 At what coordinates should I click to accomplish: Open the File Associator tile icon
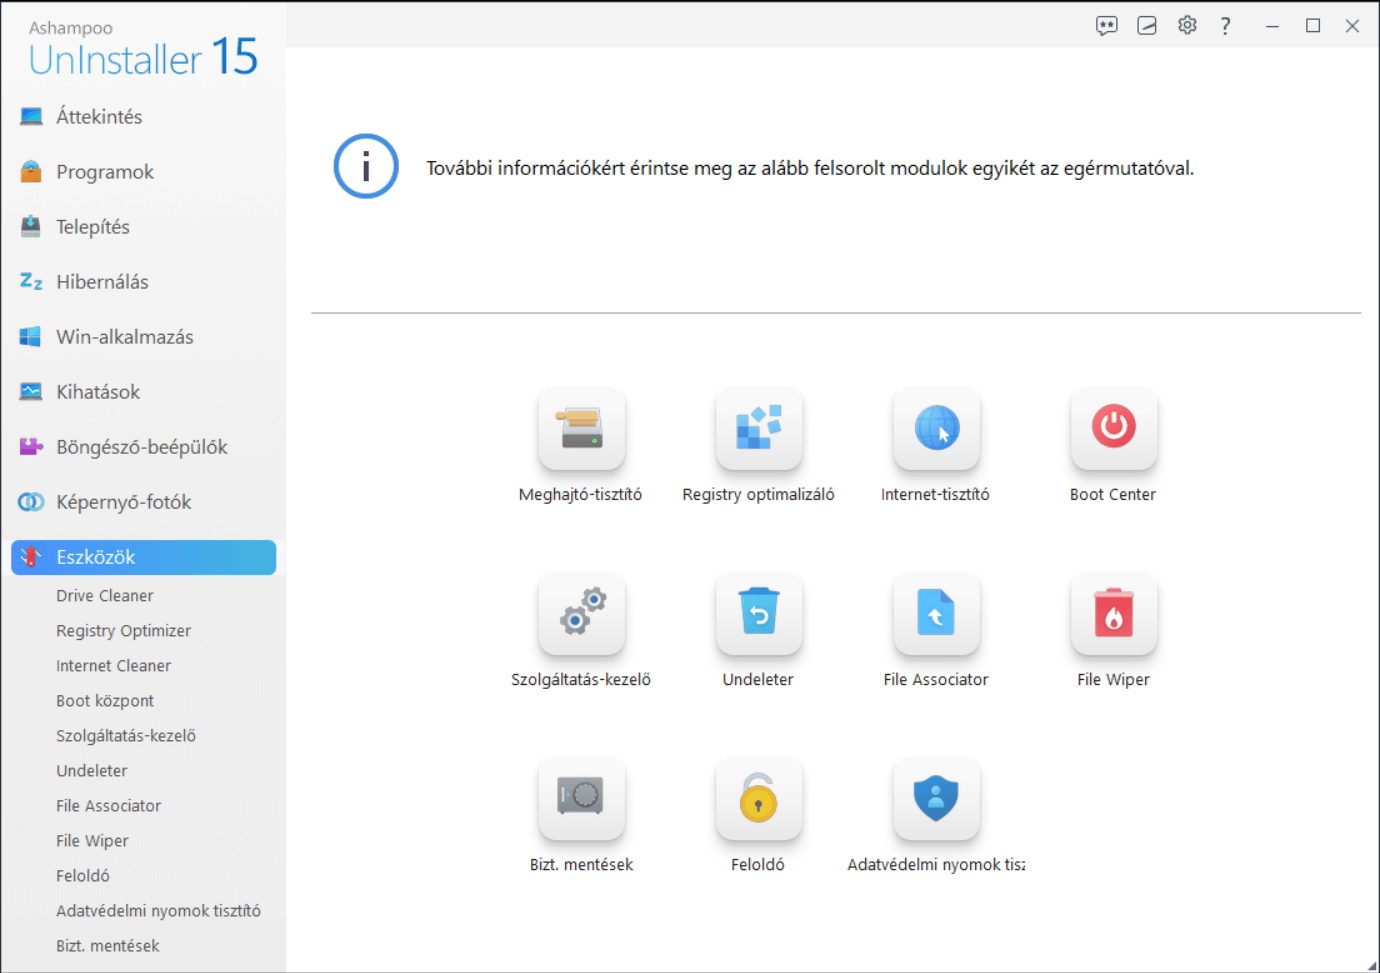[936, 613]
